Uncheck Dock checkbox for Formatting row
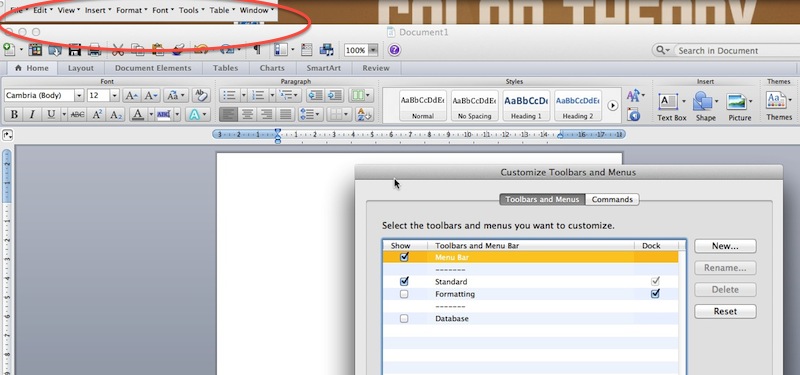 (x=655, y=293)
